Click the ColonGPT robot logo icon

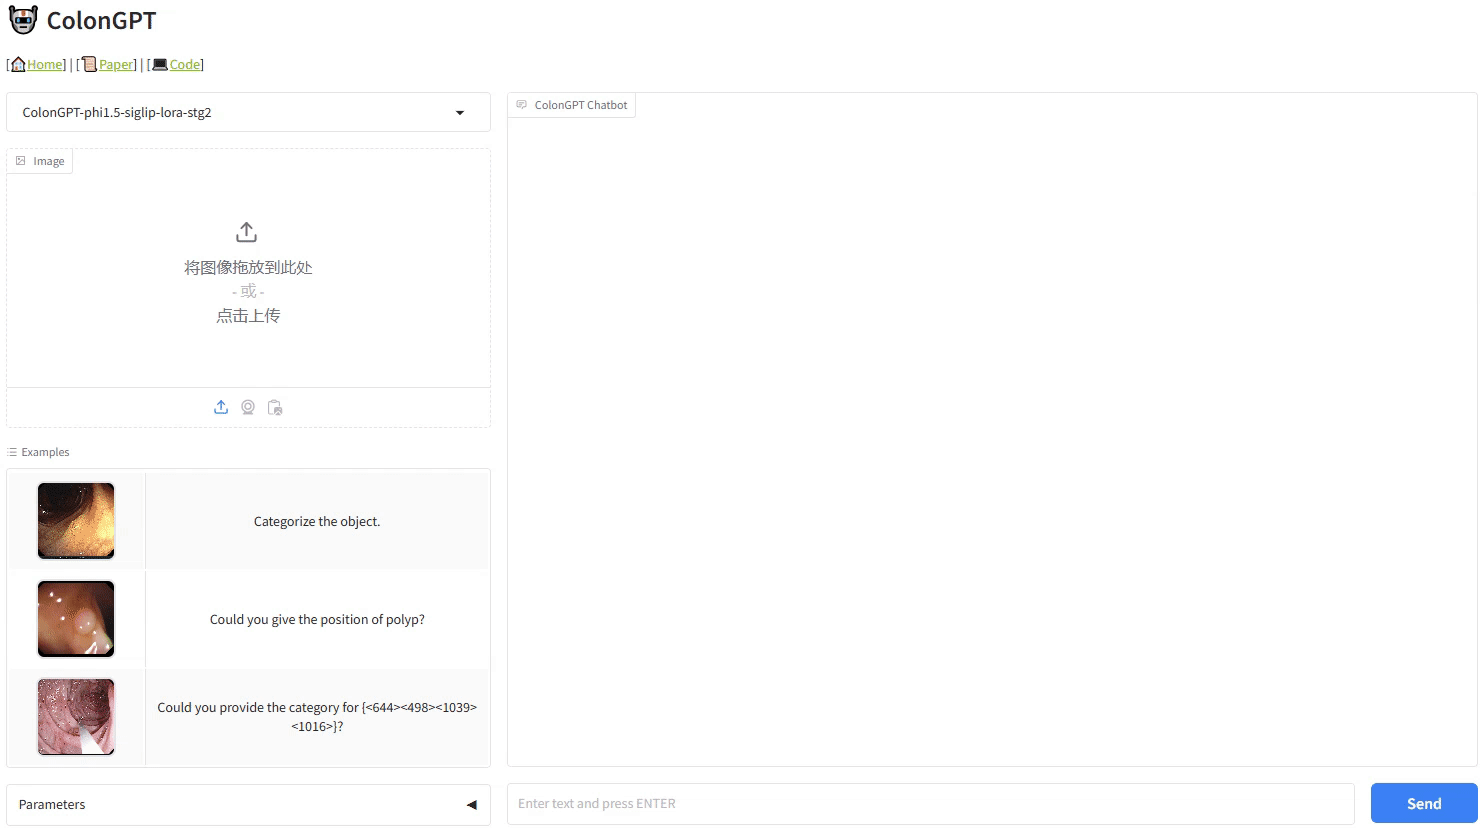23,20
